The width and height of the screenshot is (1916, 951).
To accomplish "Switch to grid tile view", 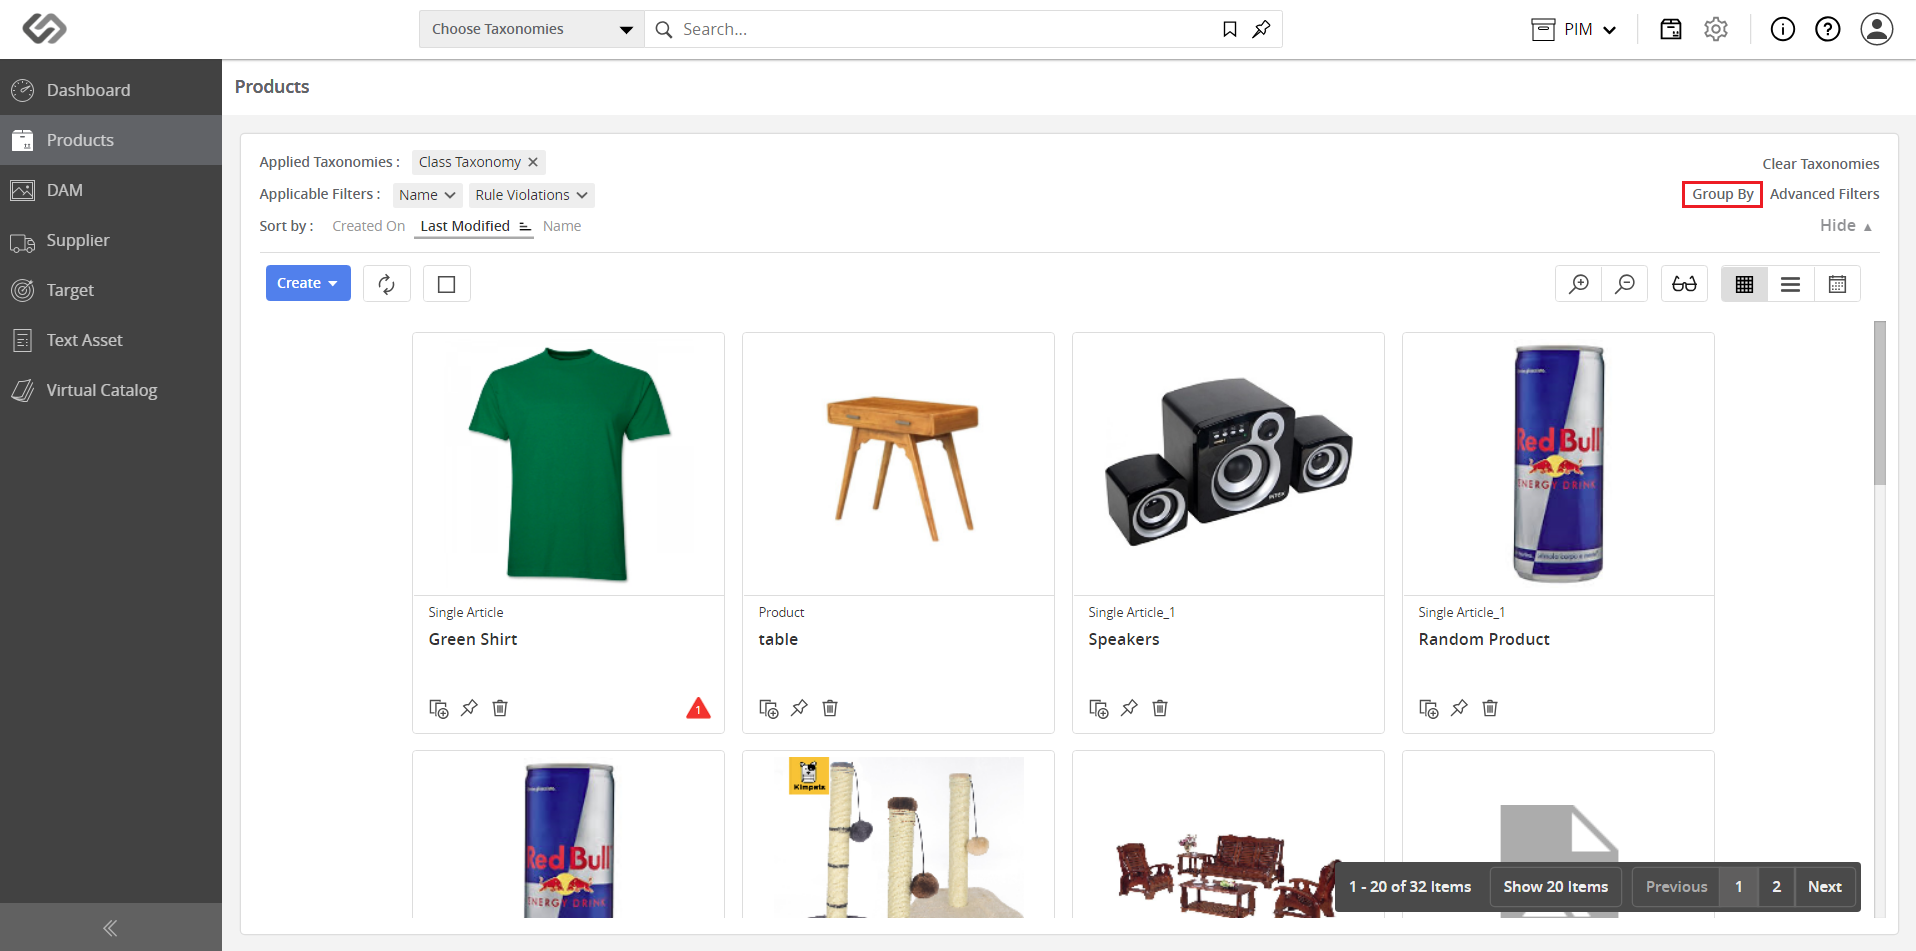I will (x=1744, y=284).
